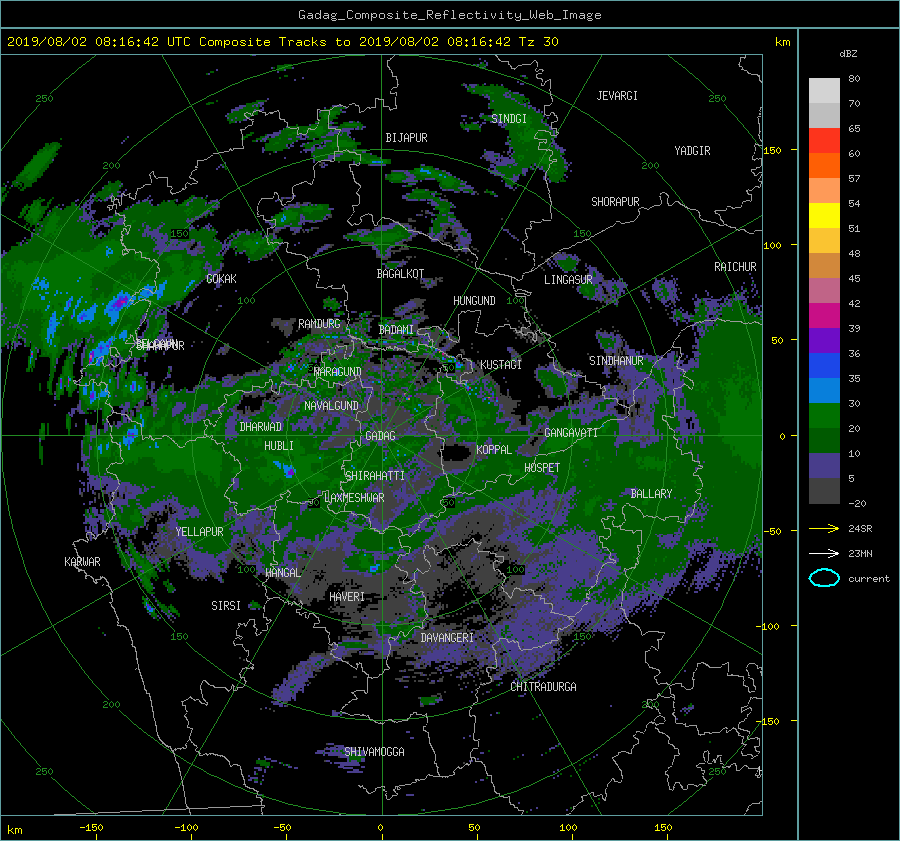Click the DAVANGERI city label

(447, 638)
